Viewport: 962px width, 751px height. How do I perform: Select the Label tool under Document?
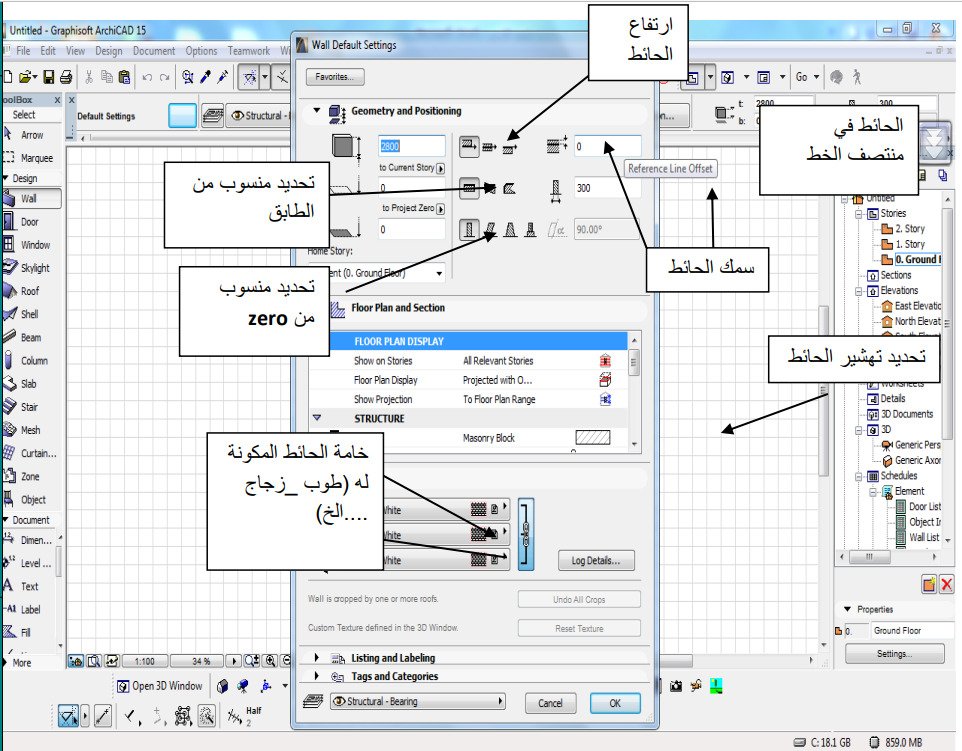(33, 609)
